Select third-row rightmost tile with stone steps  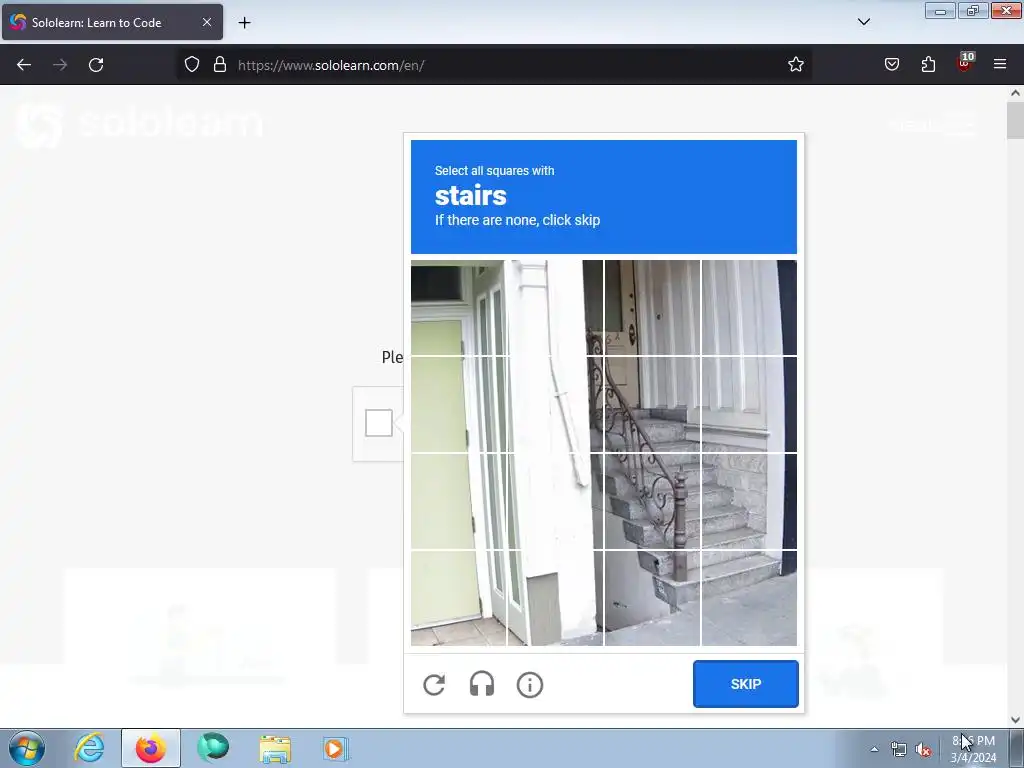coord(749,501)
